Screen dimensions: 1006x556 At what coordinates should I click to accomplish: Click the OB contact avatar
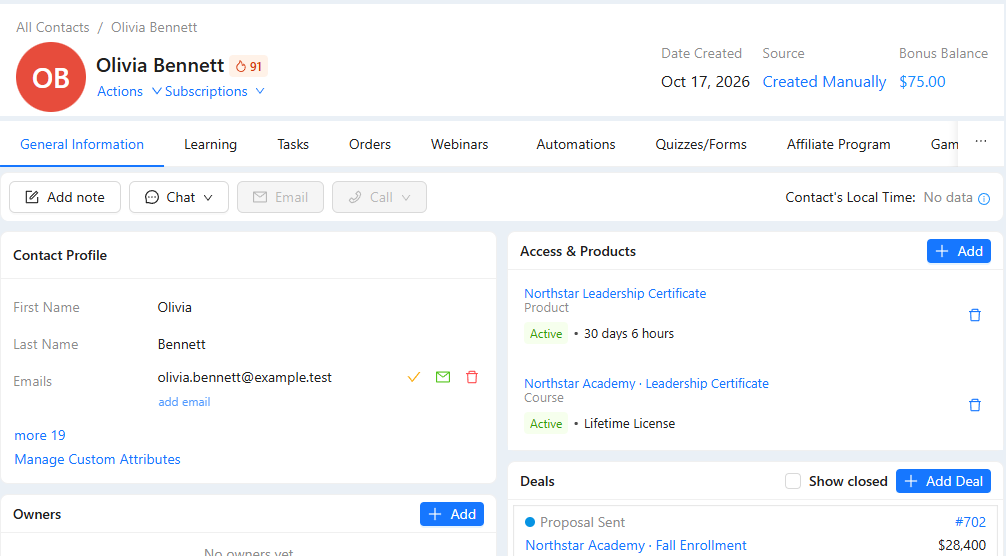click(51, 77)
